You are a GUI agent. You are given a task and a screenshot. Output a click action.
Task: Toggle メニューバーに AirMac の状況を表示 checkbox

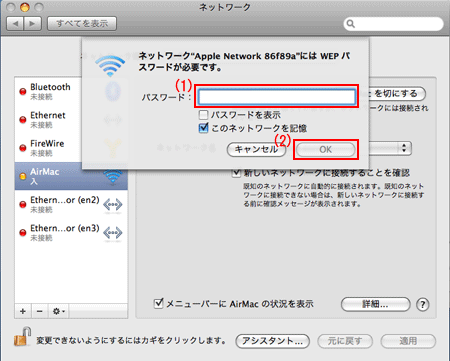(x=158, y=303)
